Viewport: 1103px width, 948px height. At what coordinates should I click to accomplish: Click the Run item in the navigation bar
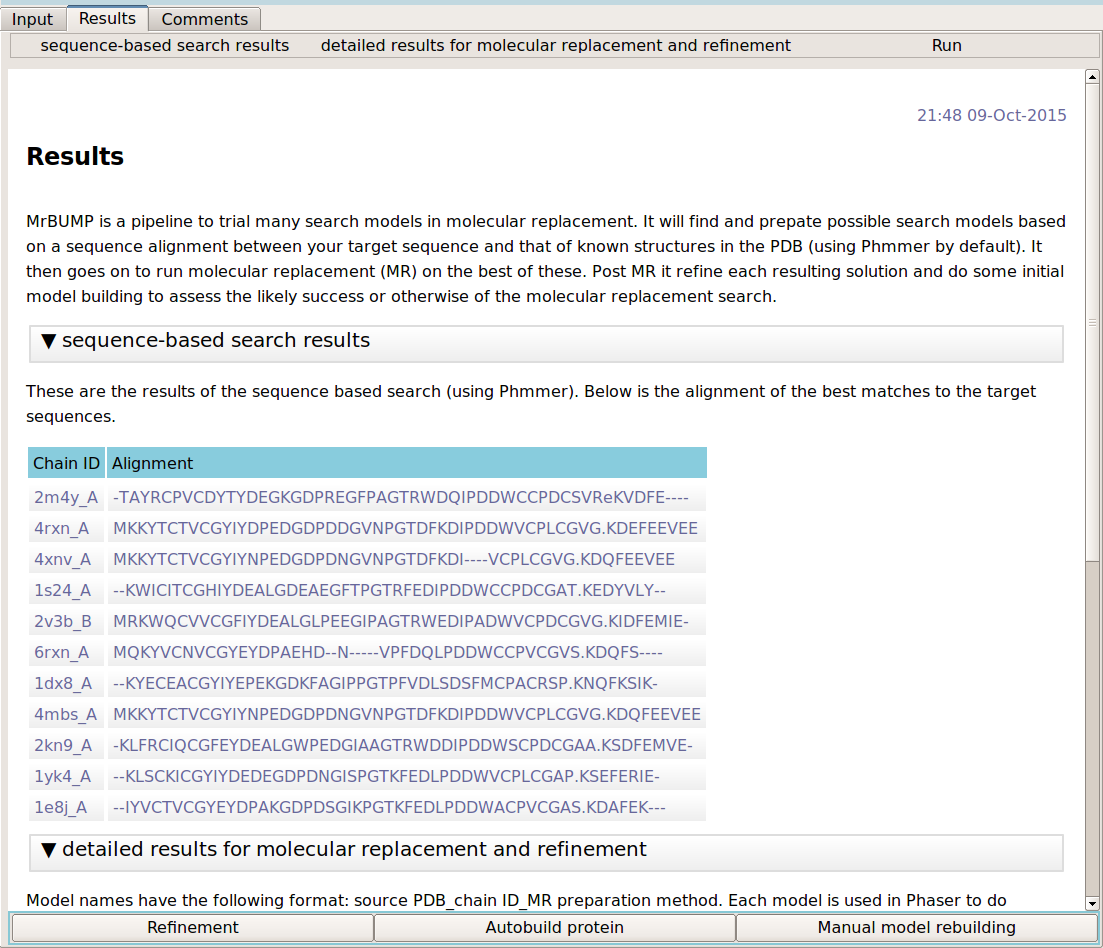point(946,45)
